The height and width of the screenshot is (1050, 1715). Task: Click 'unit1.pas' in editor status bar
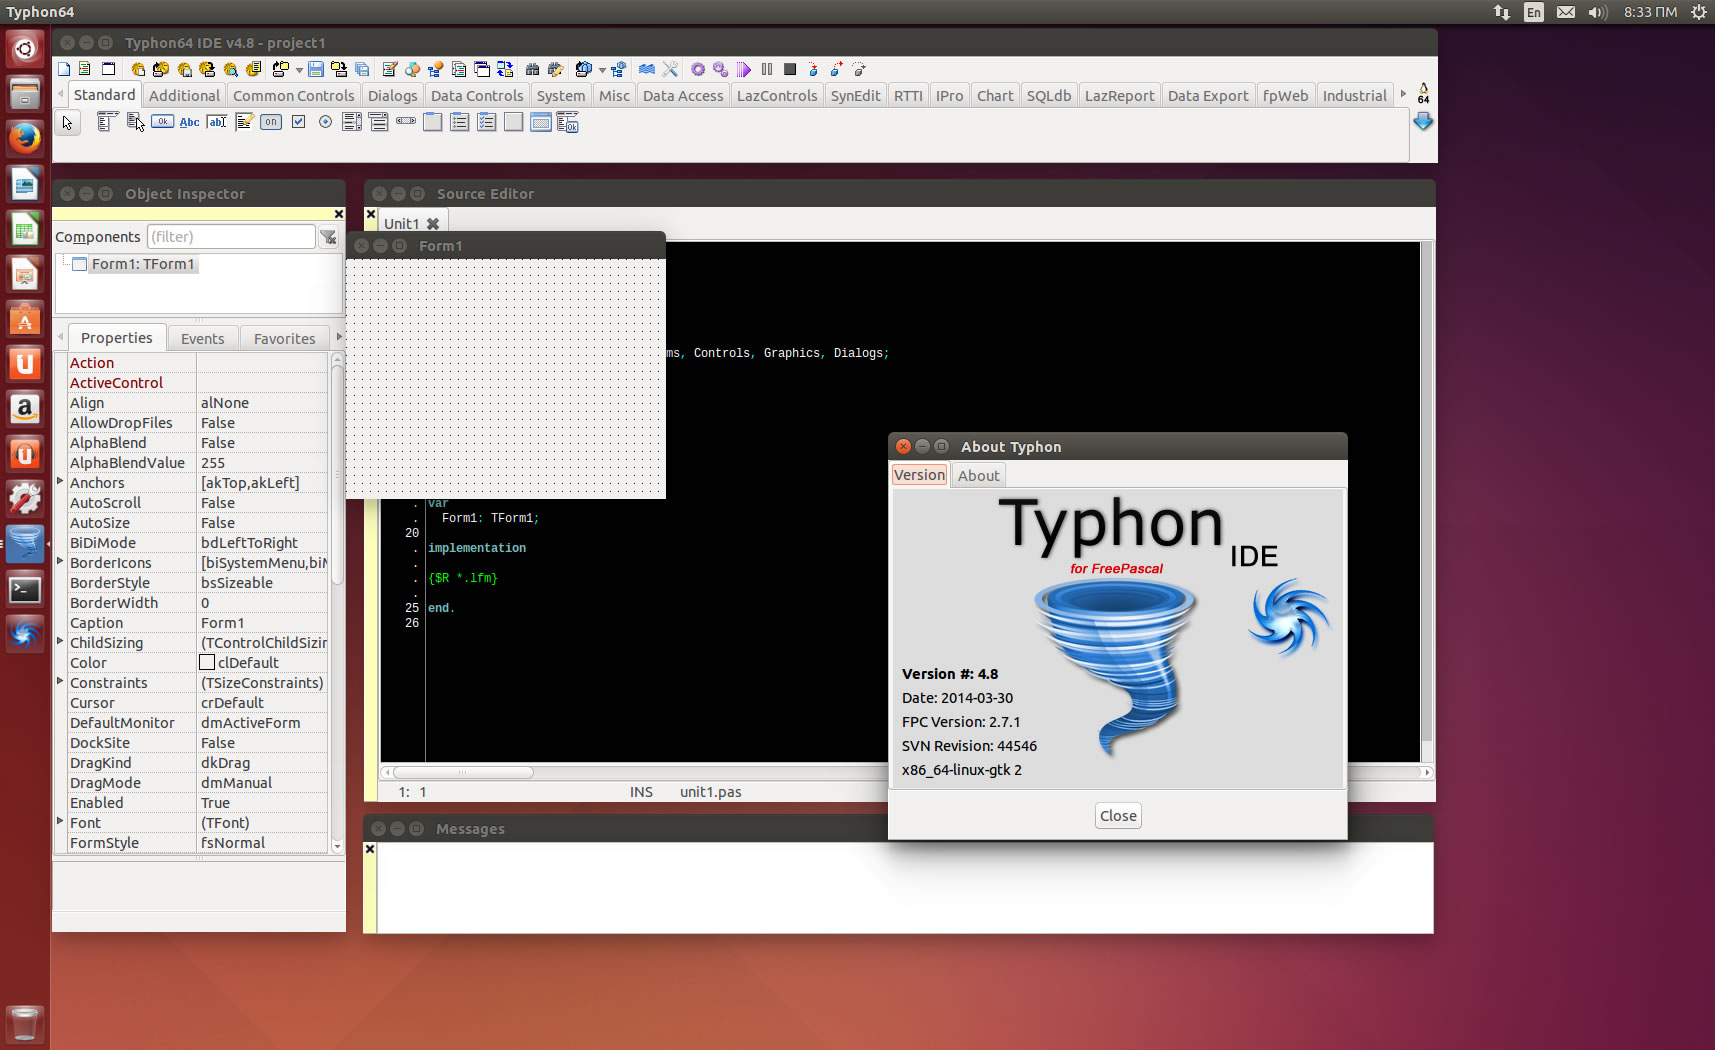710,792
